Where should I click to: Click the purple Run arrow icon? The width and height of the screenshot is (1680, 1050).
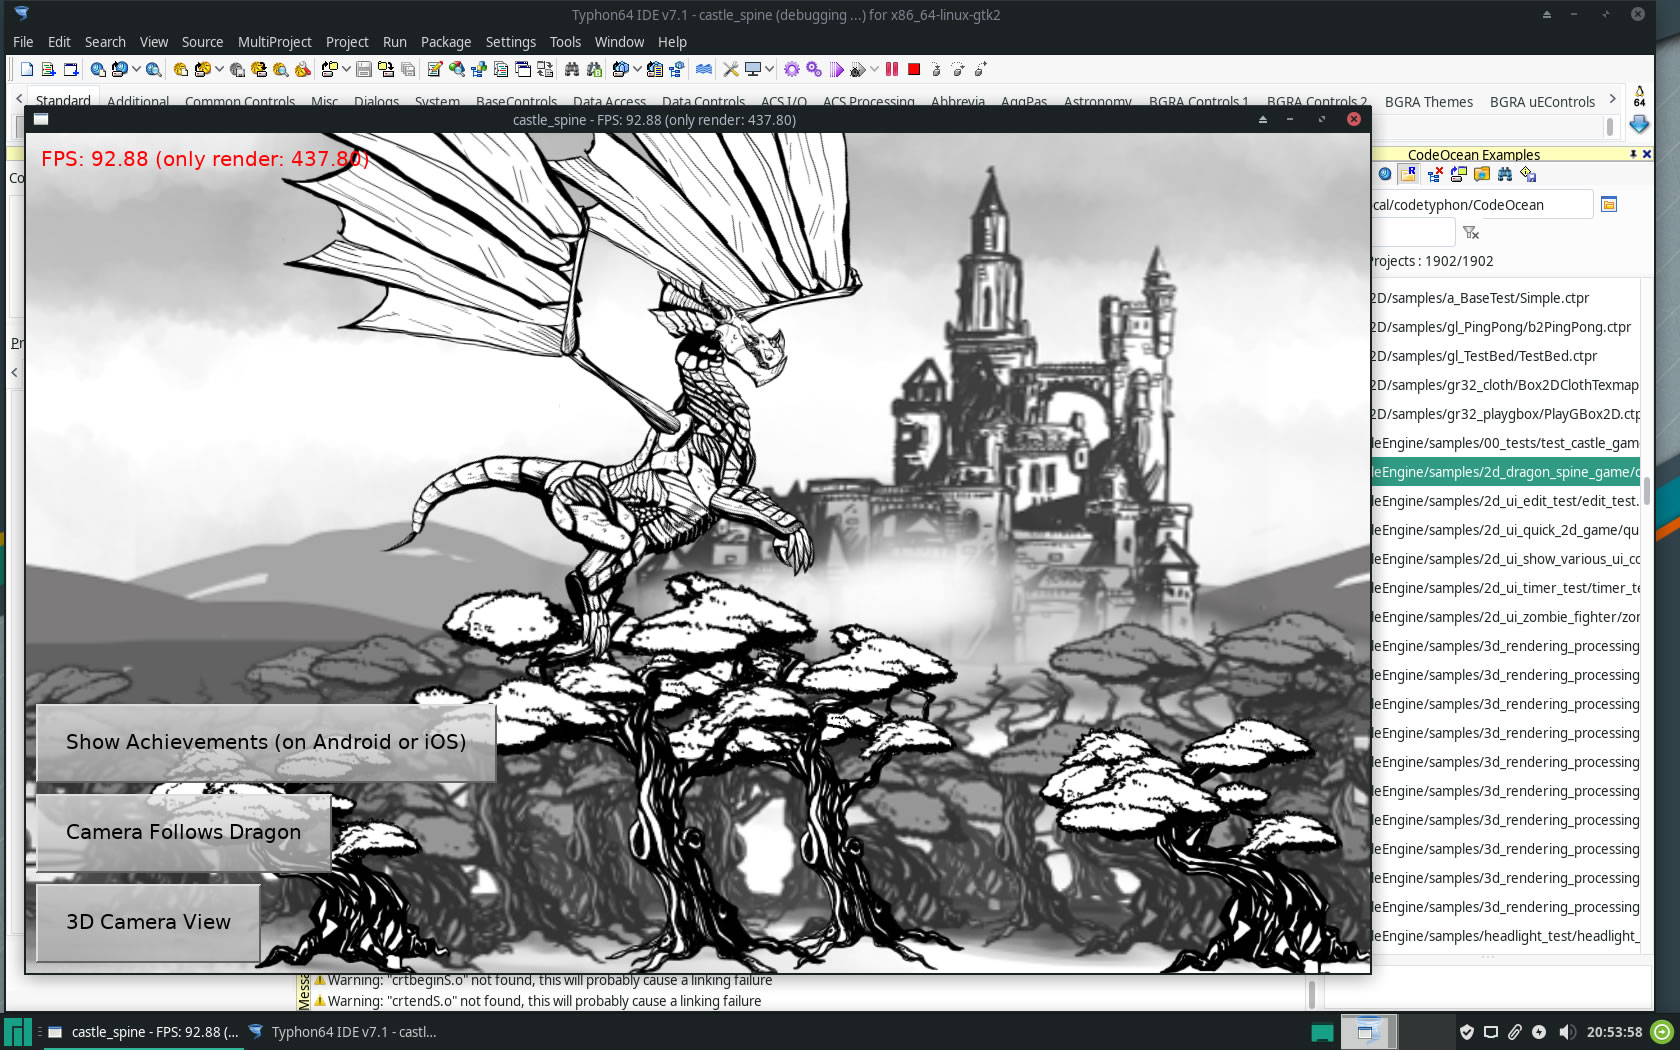[x=836, y=69]
